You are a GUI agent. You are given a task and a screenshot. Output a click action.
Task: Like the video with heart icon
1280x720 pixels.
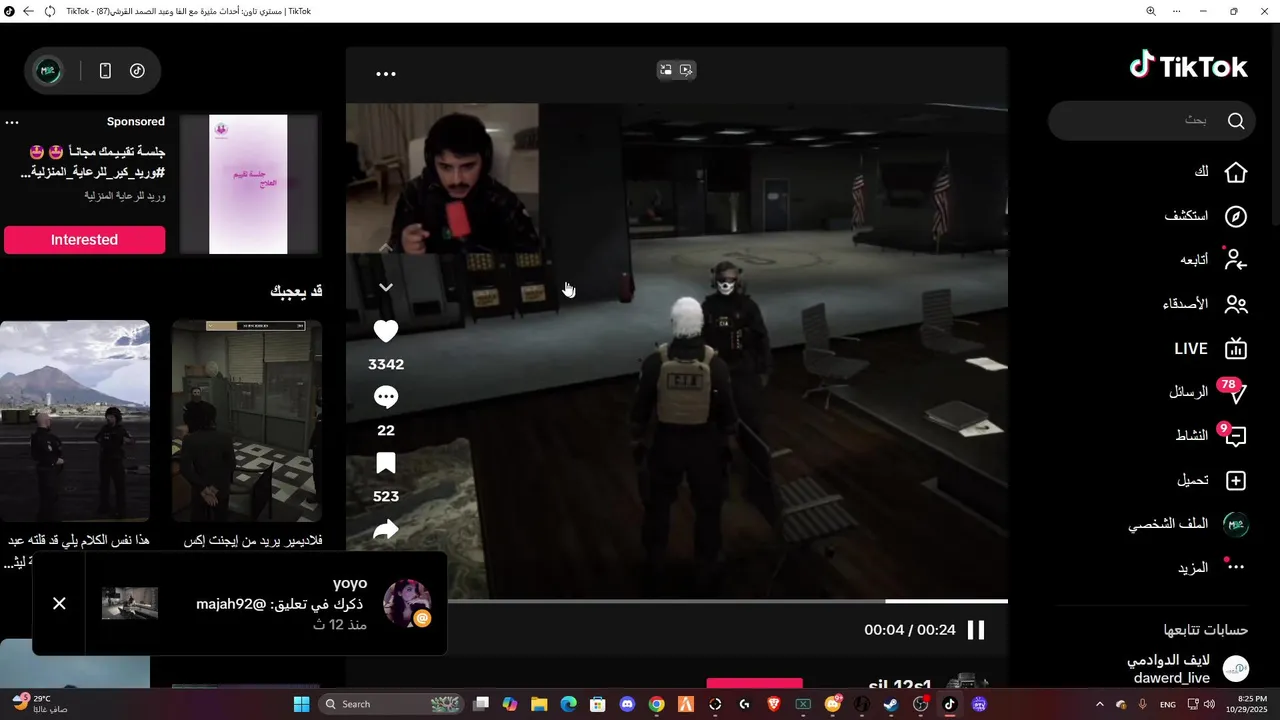click(386, 331)
